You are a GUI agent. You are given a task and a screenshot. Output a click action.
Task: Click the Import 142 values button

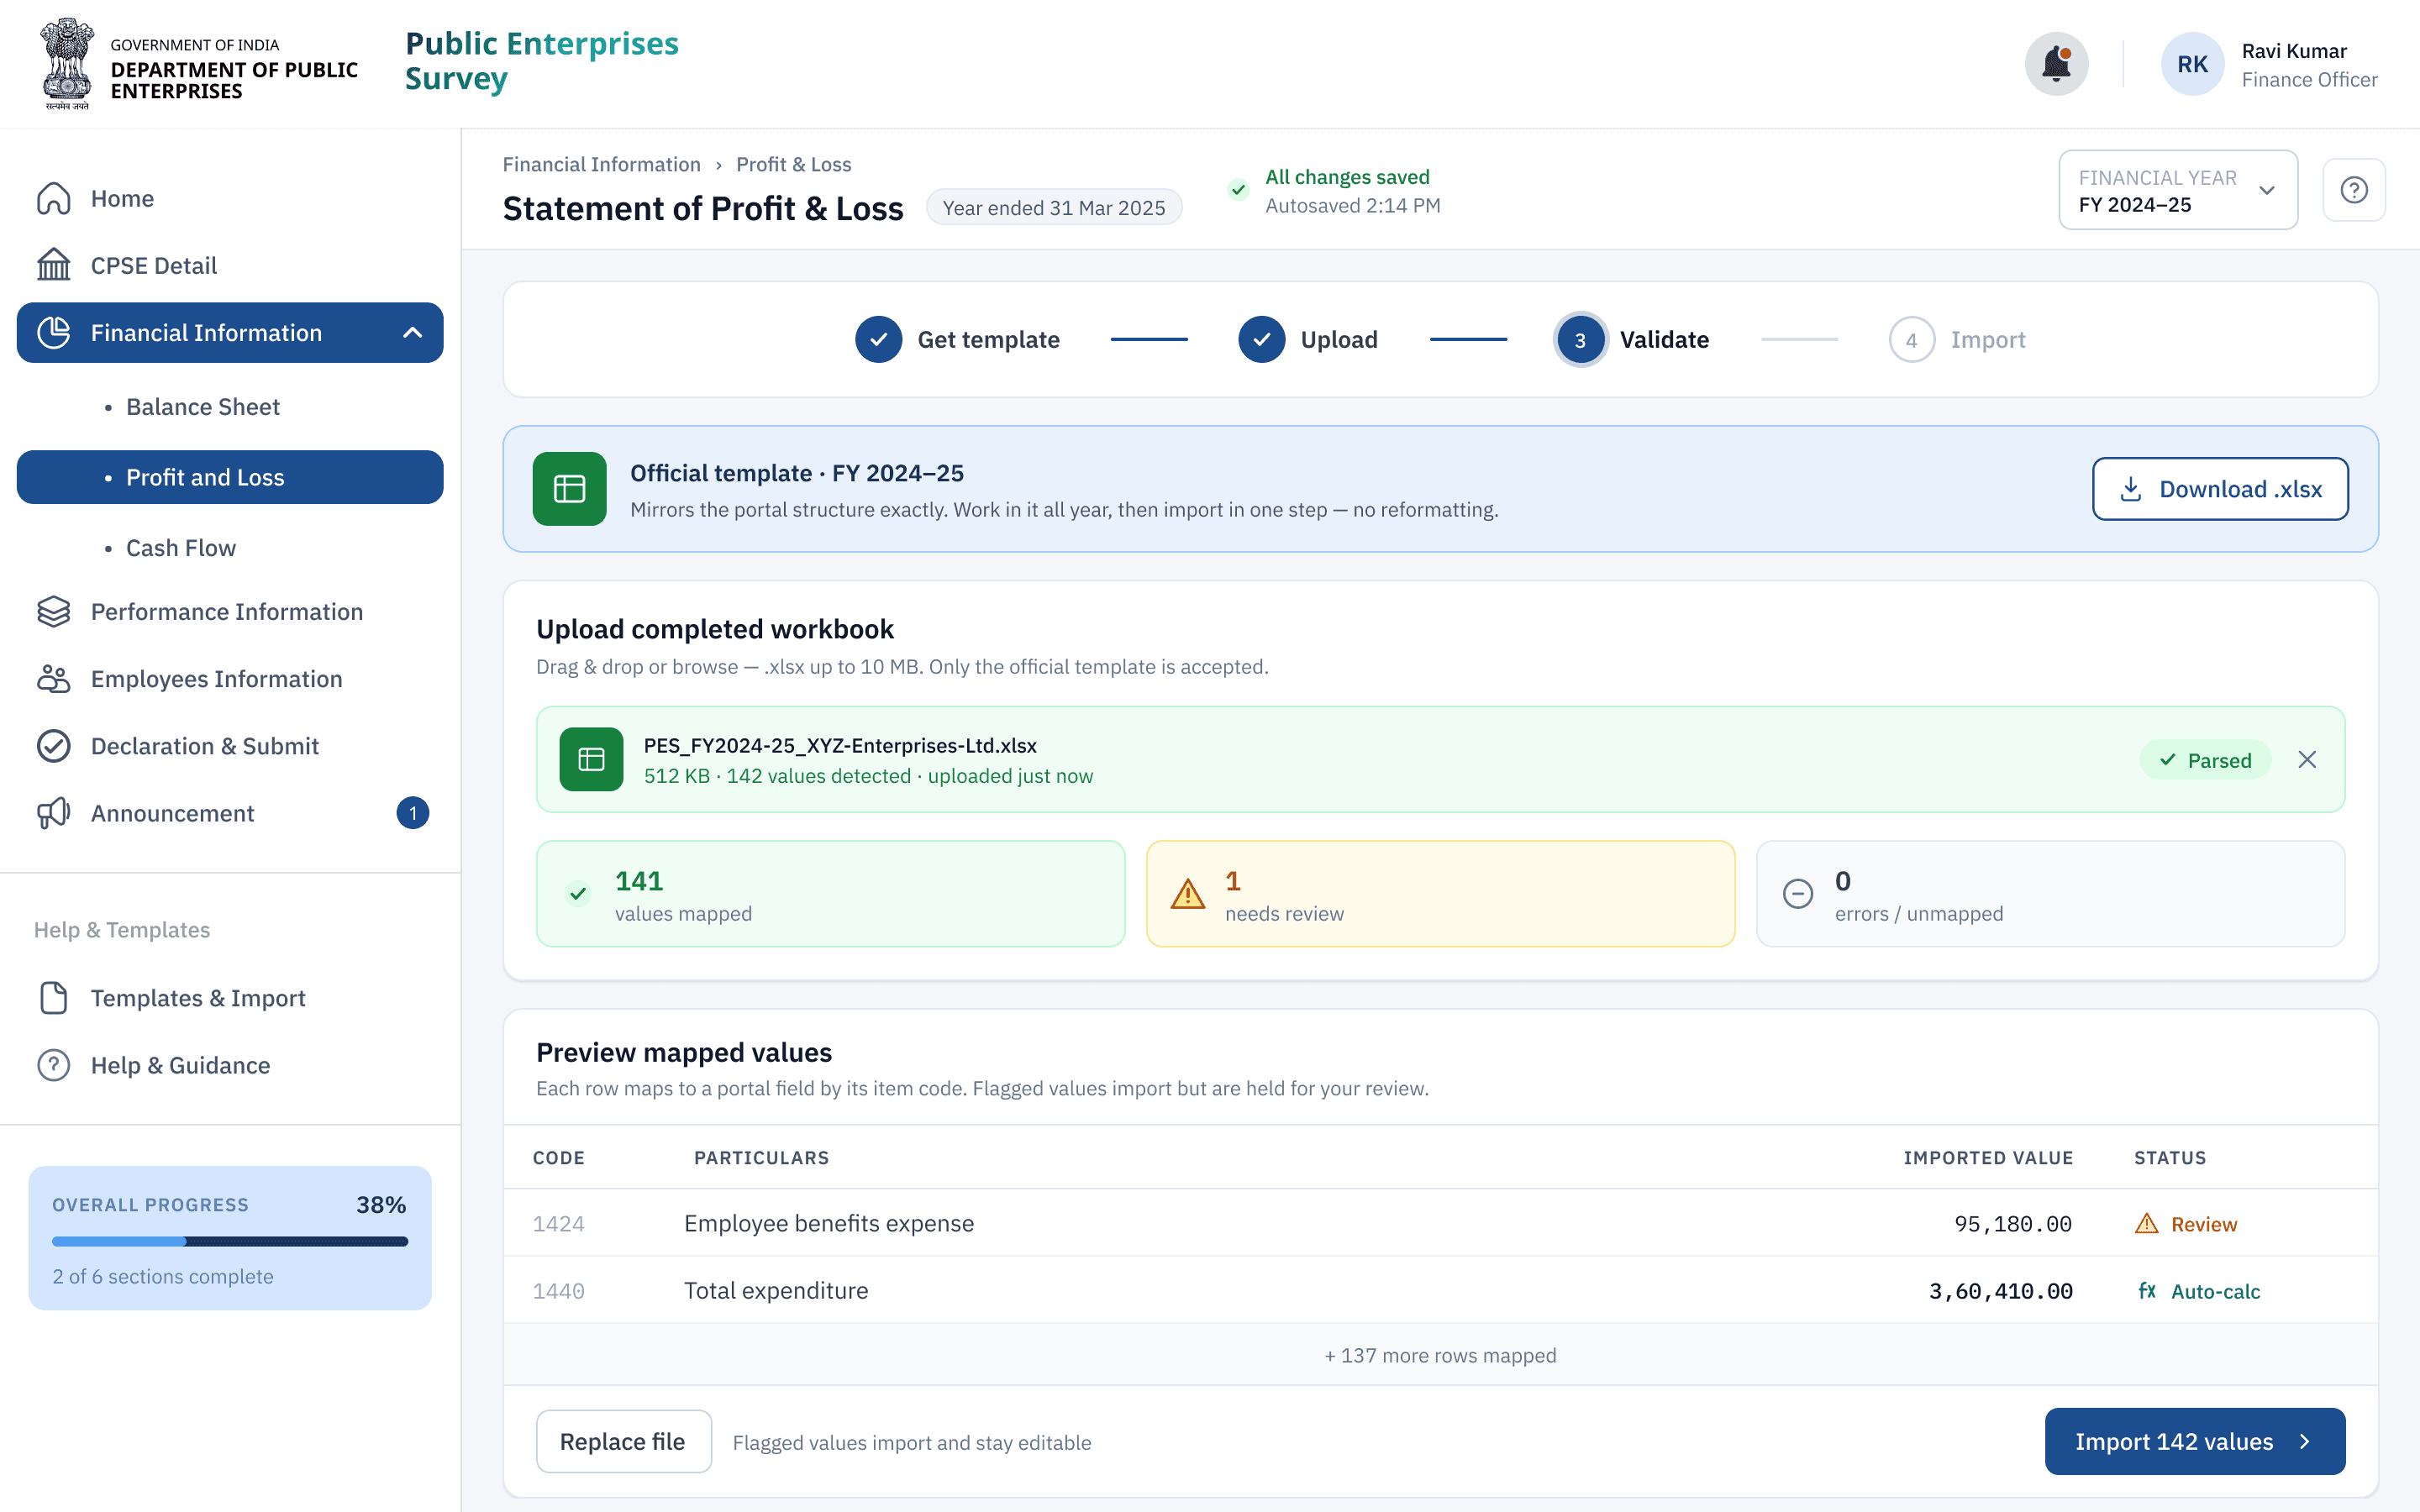pyautogui.click(x=2195, y=1441)
